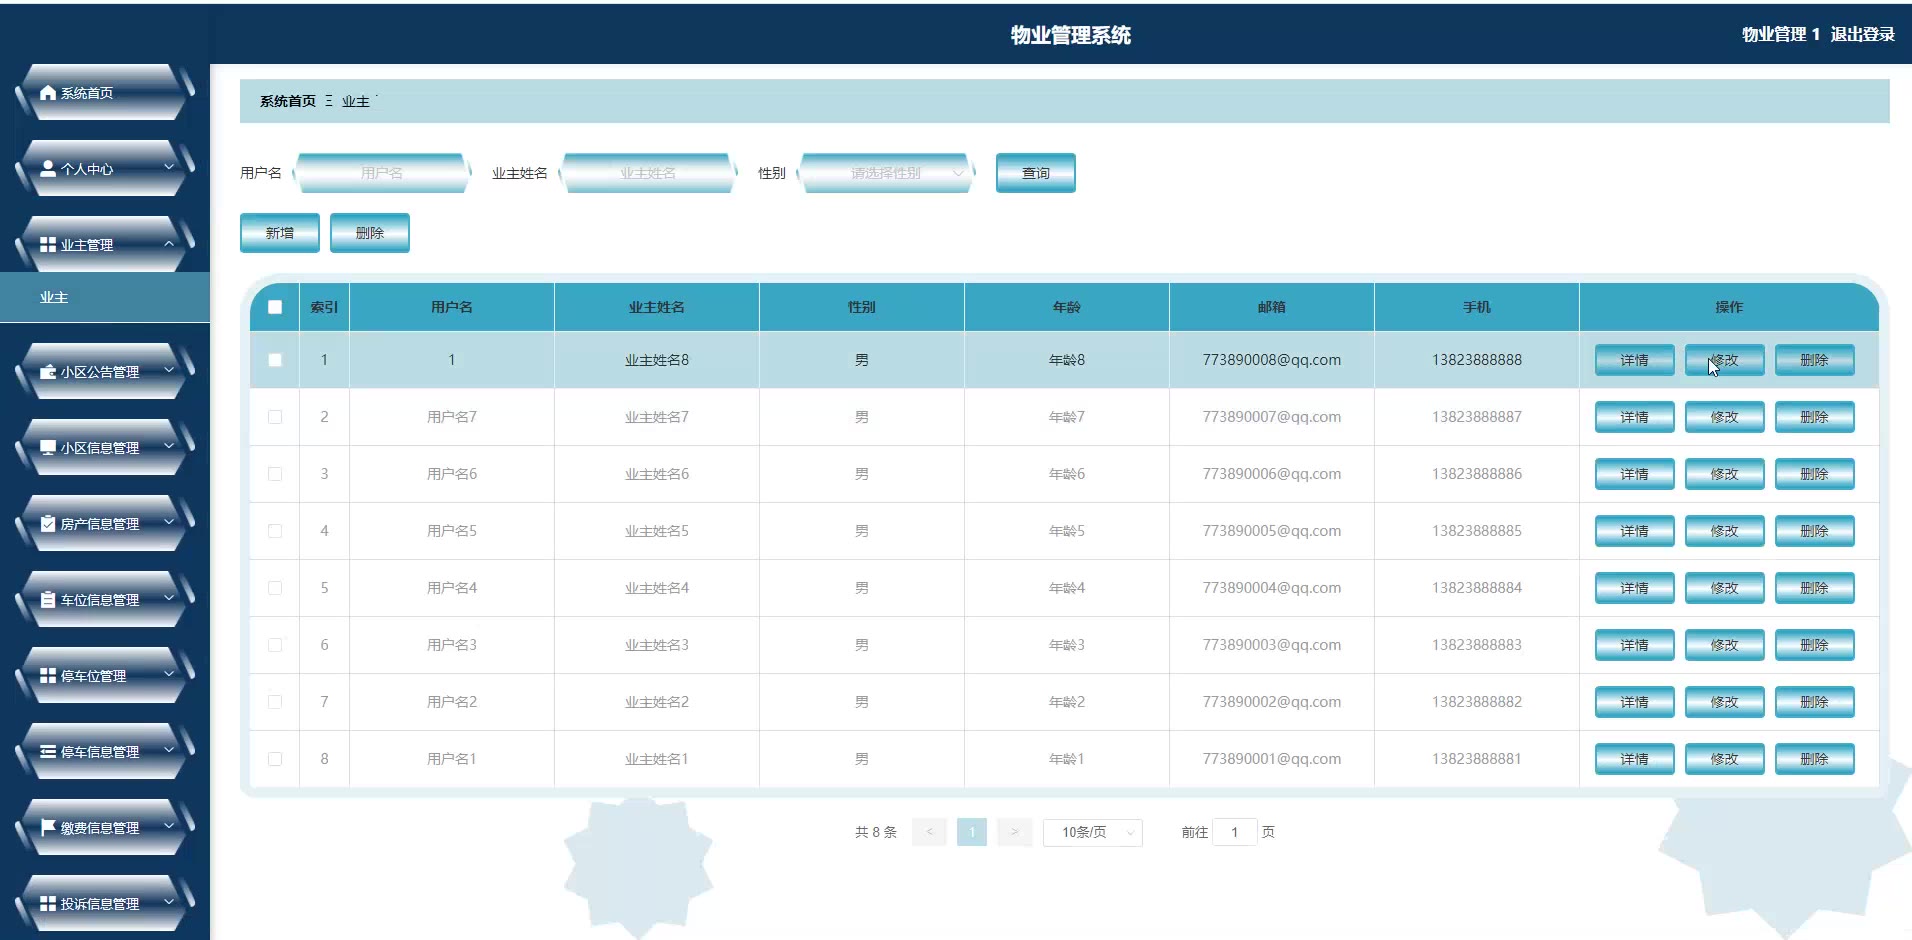Click the home icon beside 系统首页
Screen dimensions: 1912x940
47,93
